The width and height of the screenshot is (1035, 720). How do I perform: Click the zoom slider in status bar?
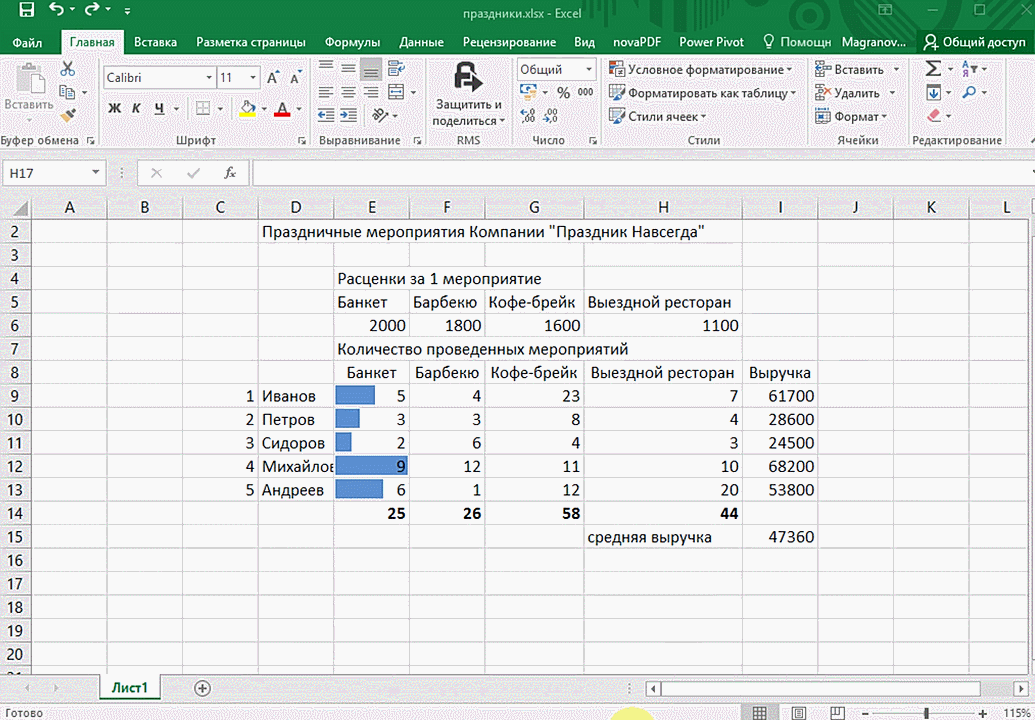point(926,712)
